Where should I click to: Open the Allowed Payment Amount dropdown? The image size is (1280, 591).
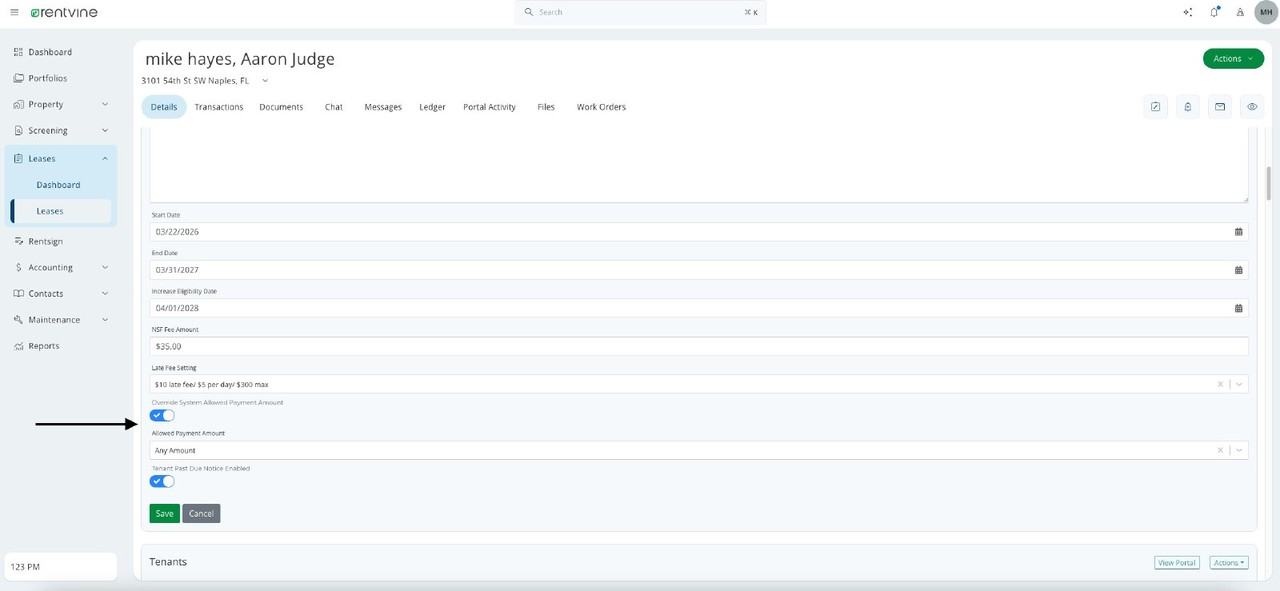tap(1240, 450)
